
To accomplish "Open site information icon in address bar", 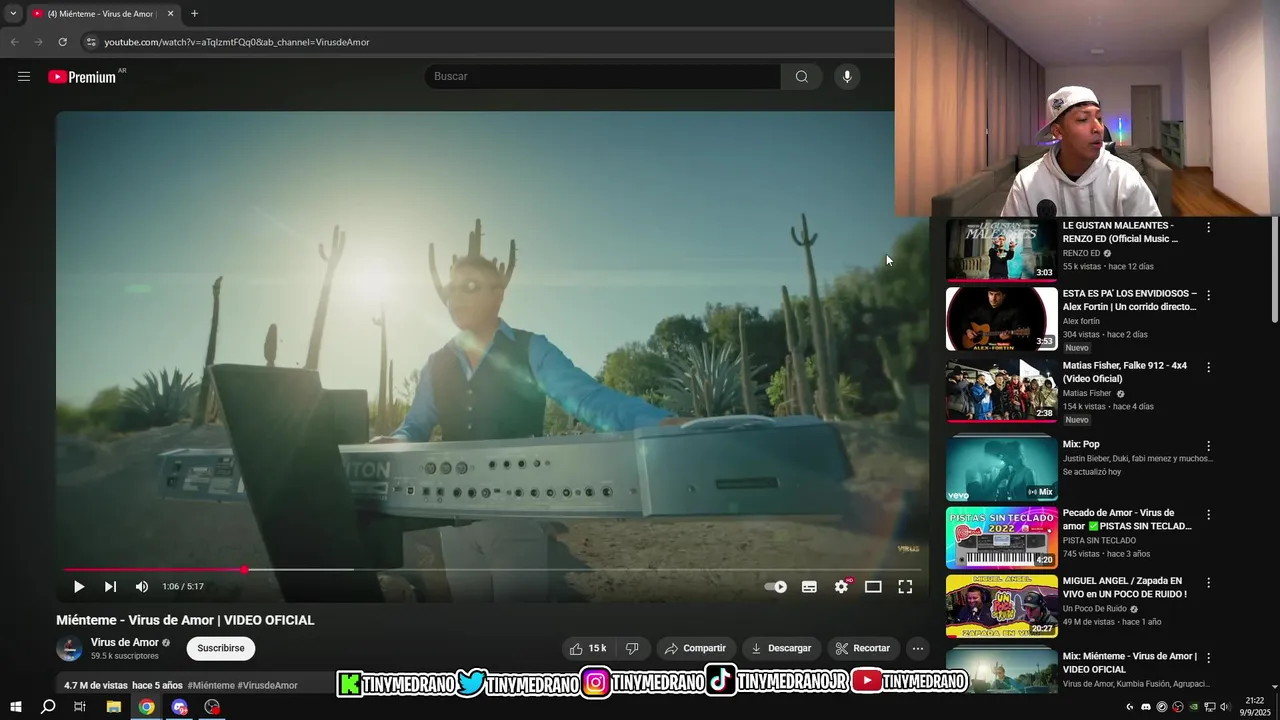I will pyautogui.click(x=91, y=42).
